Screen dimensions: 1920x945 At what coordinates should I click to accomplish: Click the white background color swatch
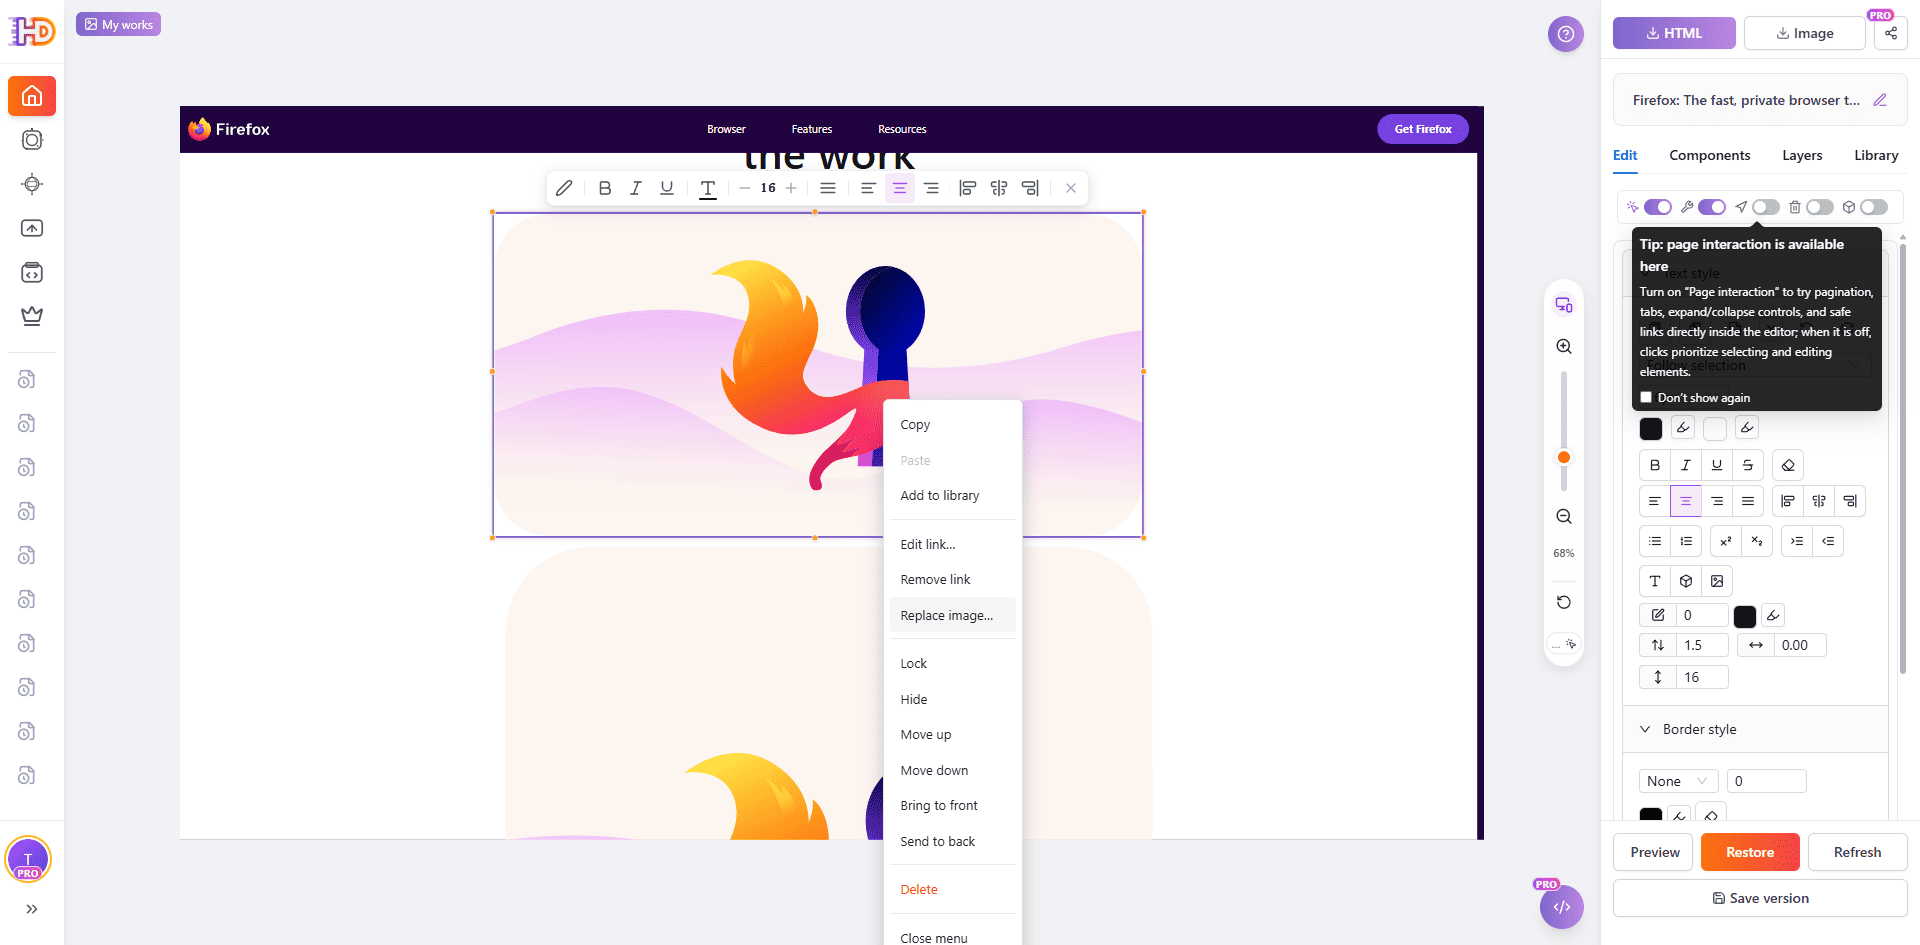pos(1715,428)
